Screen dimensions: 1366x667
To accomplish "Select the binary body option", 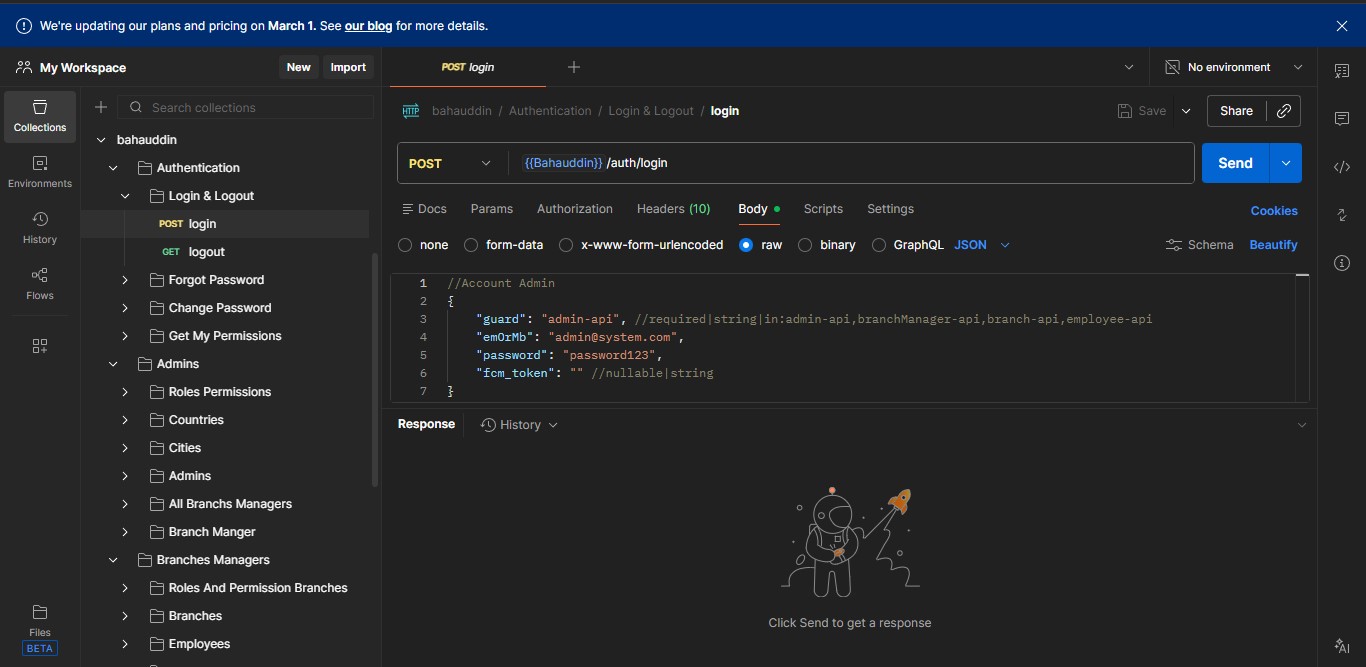I will [x=805, y=245].
